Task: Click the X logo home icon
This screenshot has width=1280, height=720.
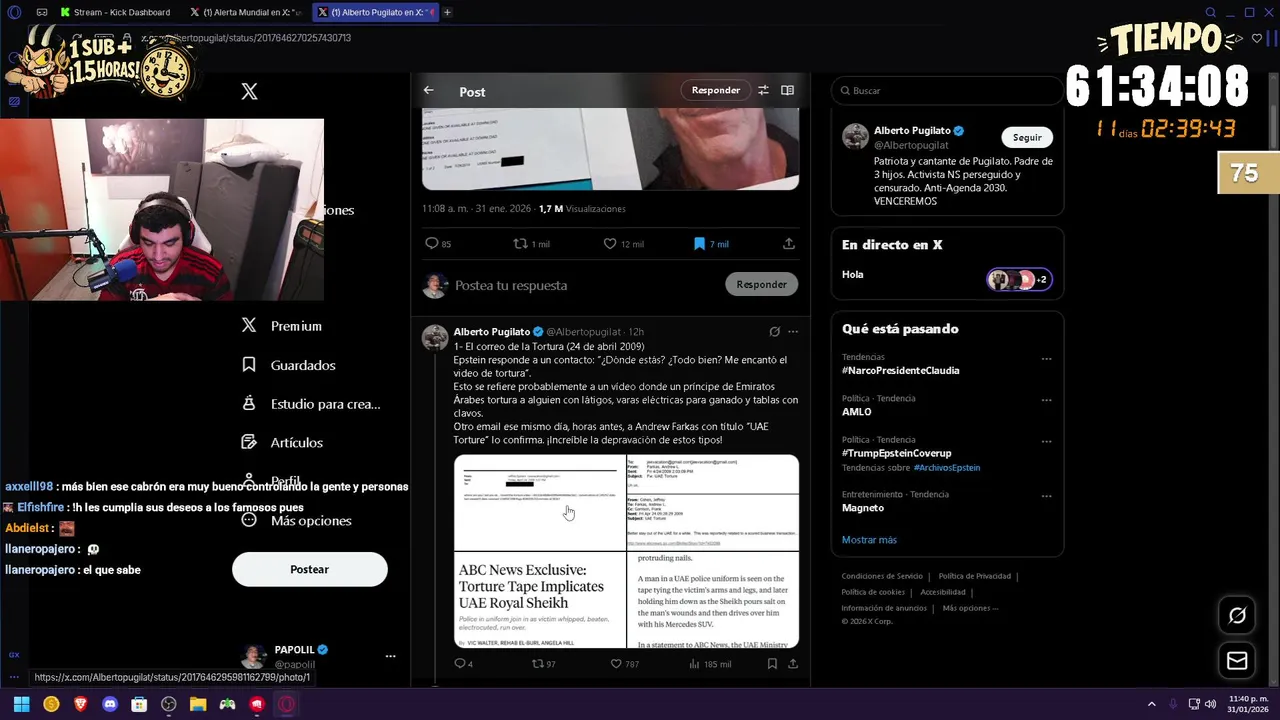Action: pos(249,91)
